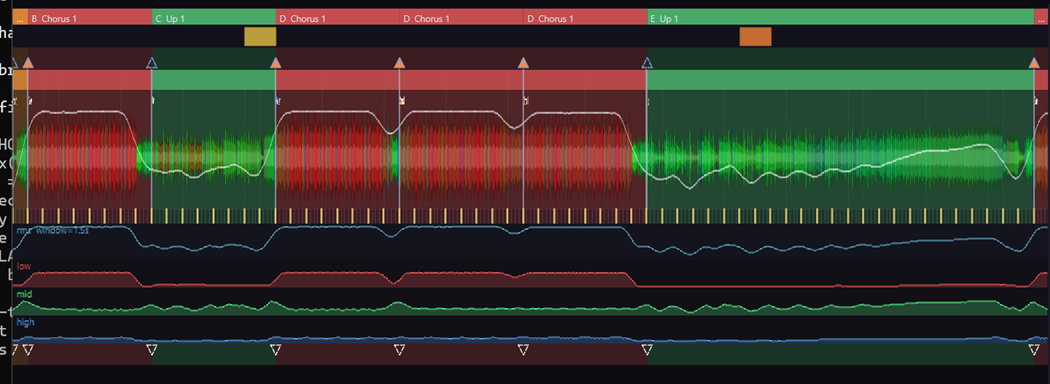Click the solid red band above the B Chorus 1 waveform
This screenshot has height=384, width=1050.
90,80
